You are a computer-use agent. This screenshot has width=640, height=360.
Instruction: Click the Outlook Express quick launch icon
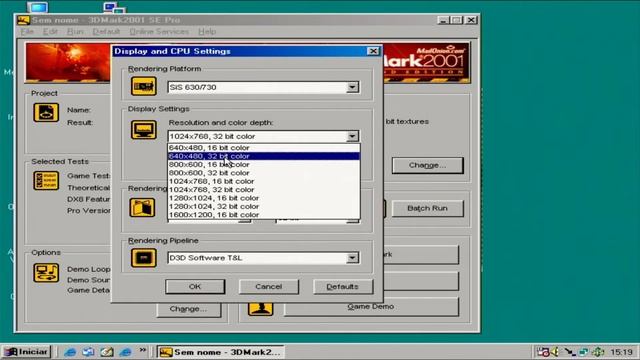coord(88,352)
